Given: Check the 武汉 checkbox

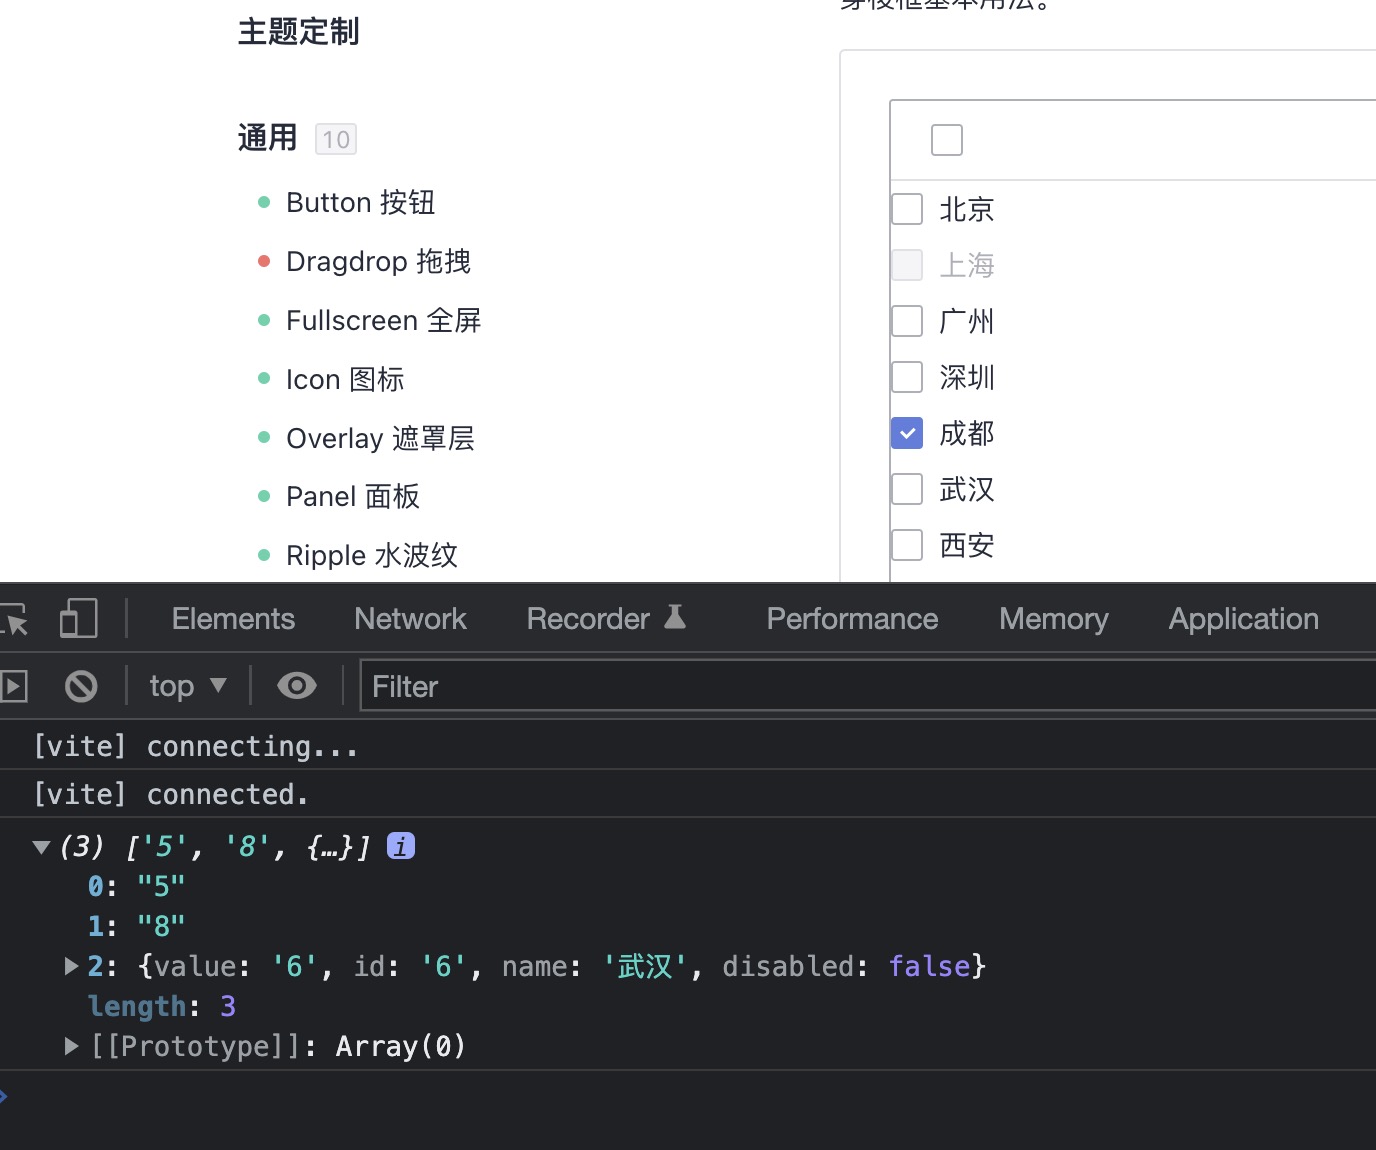Looking at the screenshot, I should click(x=907, y=489).
